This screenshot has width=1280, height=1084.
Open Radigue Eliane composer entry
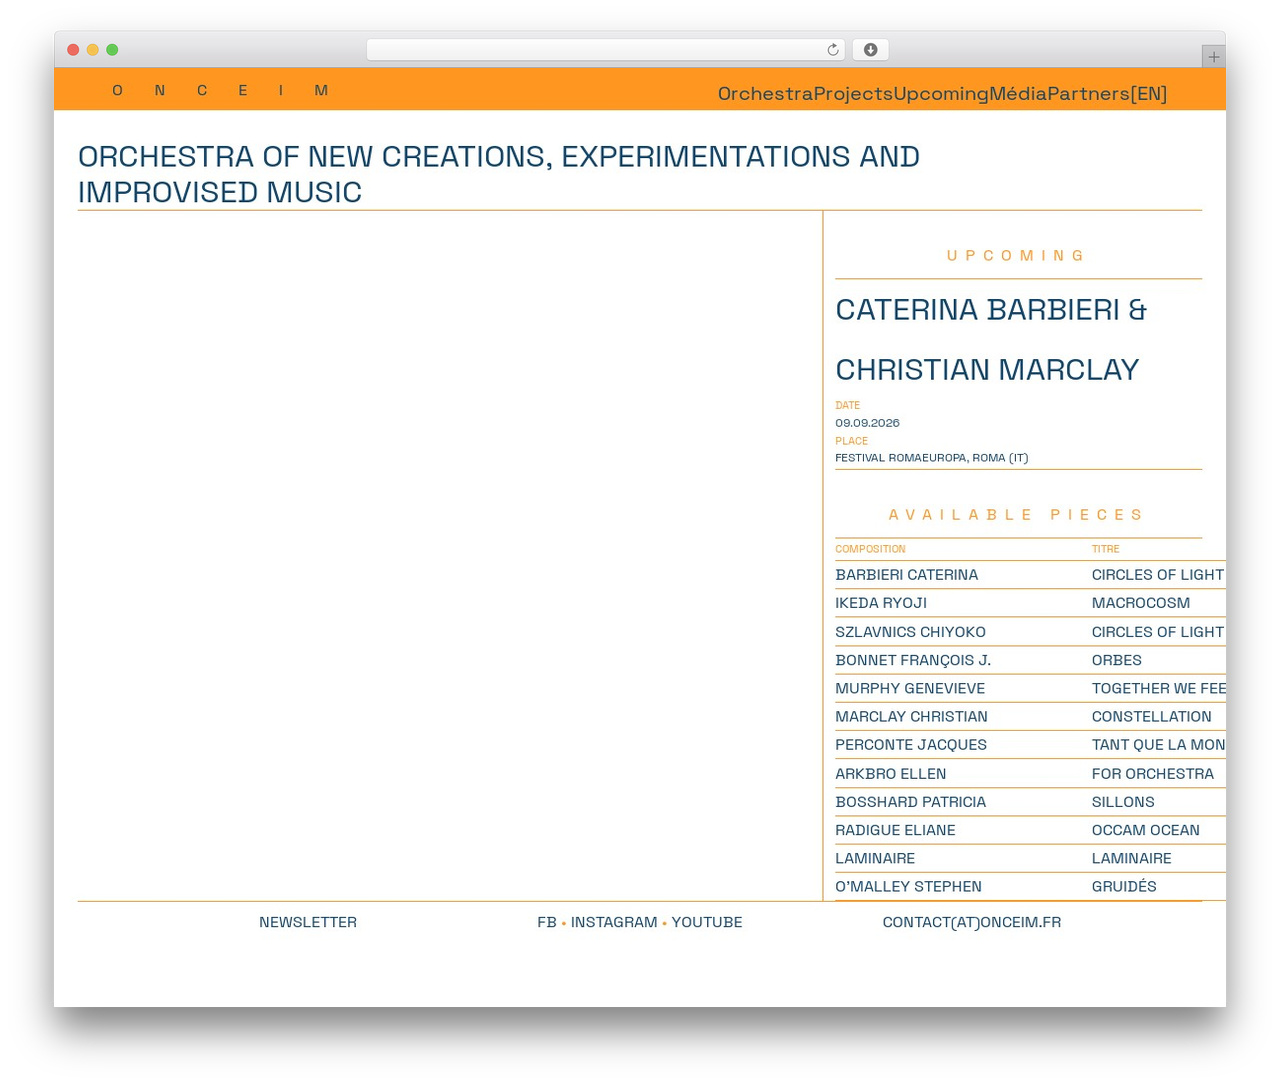[x=895, y=830]
